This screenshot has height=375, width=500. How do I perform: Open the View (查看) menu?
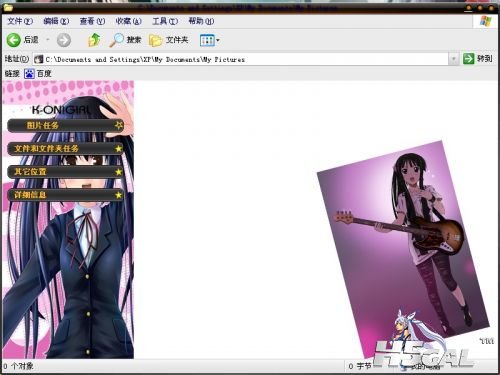tap(92, 21)
